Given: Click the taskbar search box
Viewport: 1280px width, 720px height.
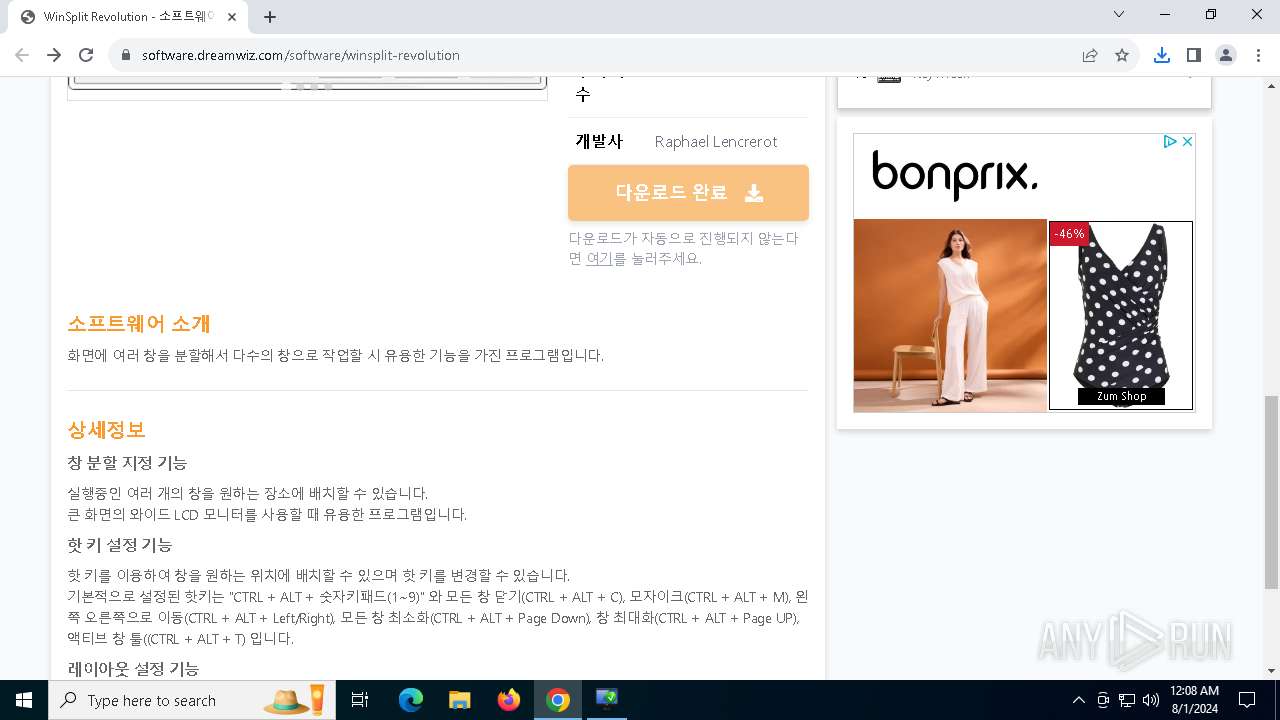Looking at the screenshot, I should click(x=191, y=700).
